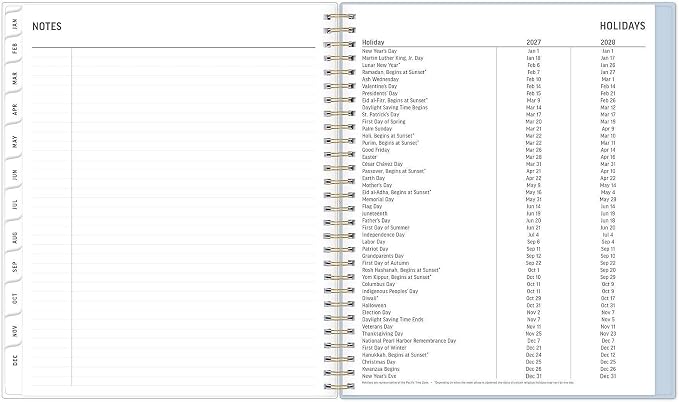This screenshot has width=679, height=402.
Task: Click the first line of the notes area
Action: (x=173, y=53)
